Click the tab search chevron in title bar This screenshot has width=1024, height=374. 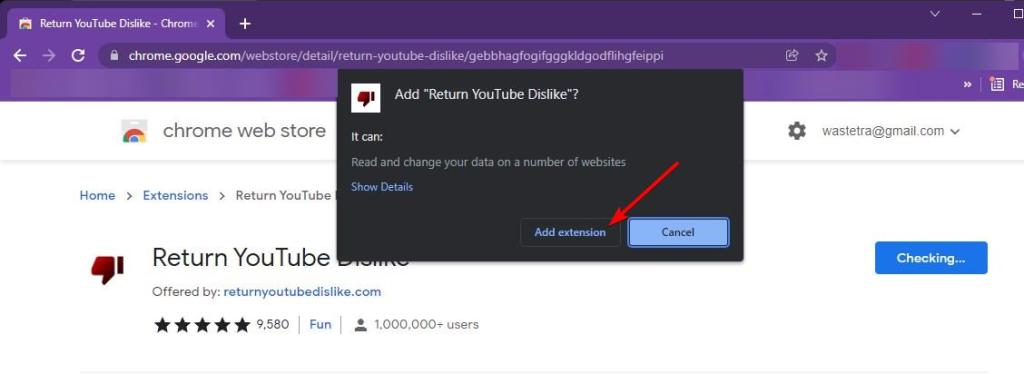click(x=935, y=14)
